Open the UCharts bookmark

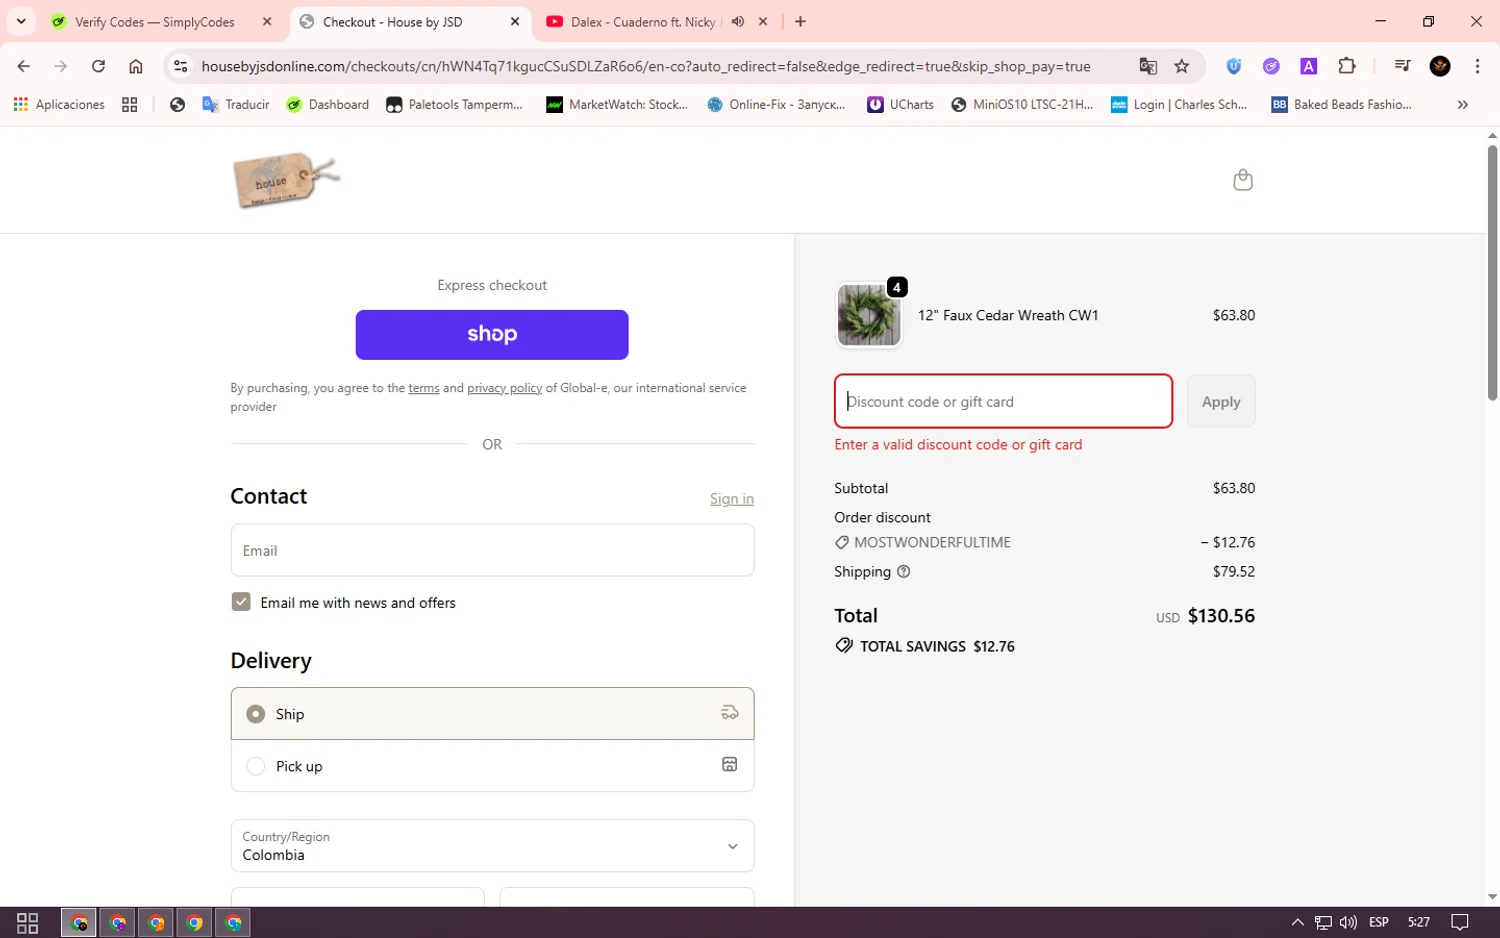[x=900, y=104]
